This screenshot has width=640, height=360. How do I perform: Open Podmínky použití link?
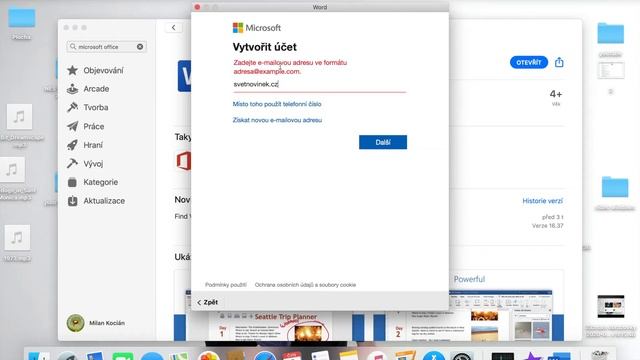(226, 285)
